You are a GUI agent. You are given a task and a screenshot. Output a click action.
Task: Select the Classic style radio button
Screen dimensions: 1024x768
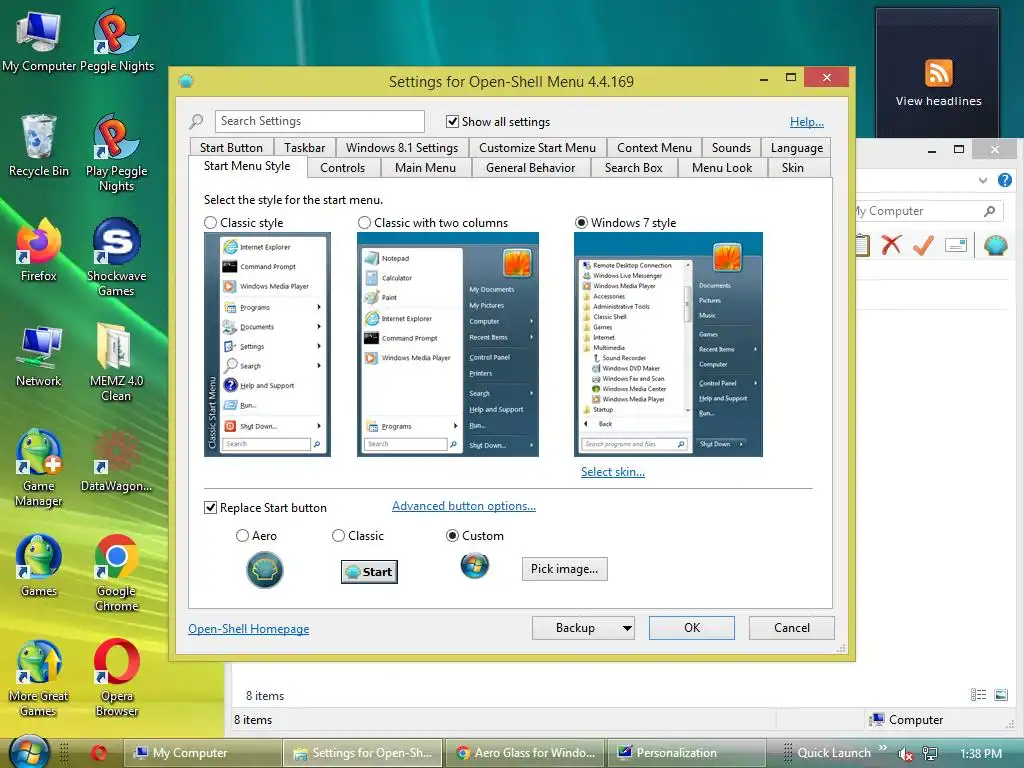210,223
